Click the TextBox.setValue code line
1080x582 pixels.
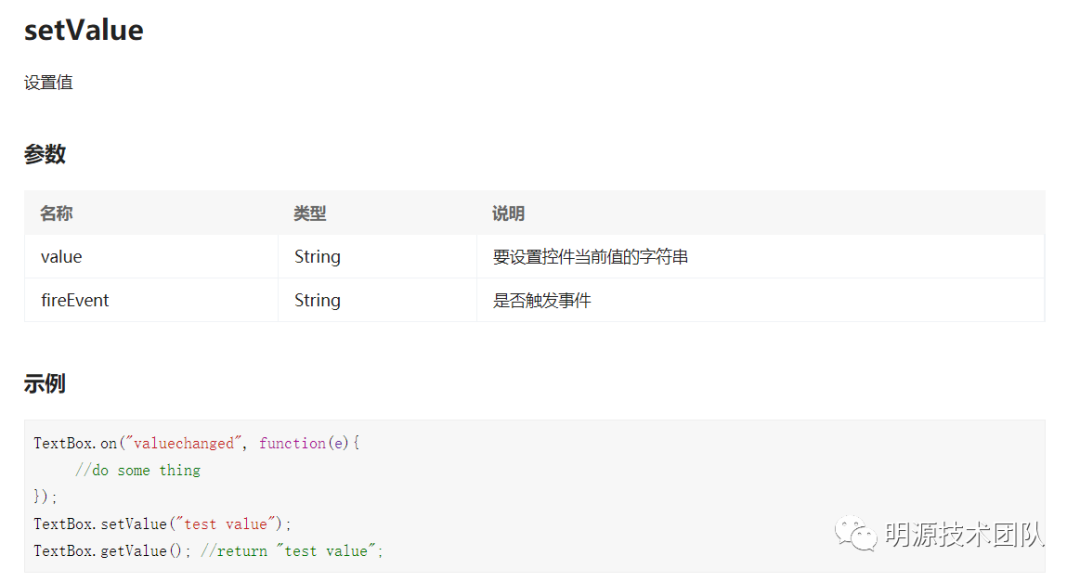163,524
